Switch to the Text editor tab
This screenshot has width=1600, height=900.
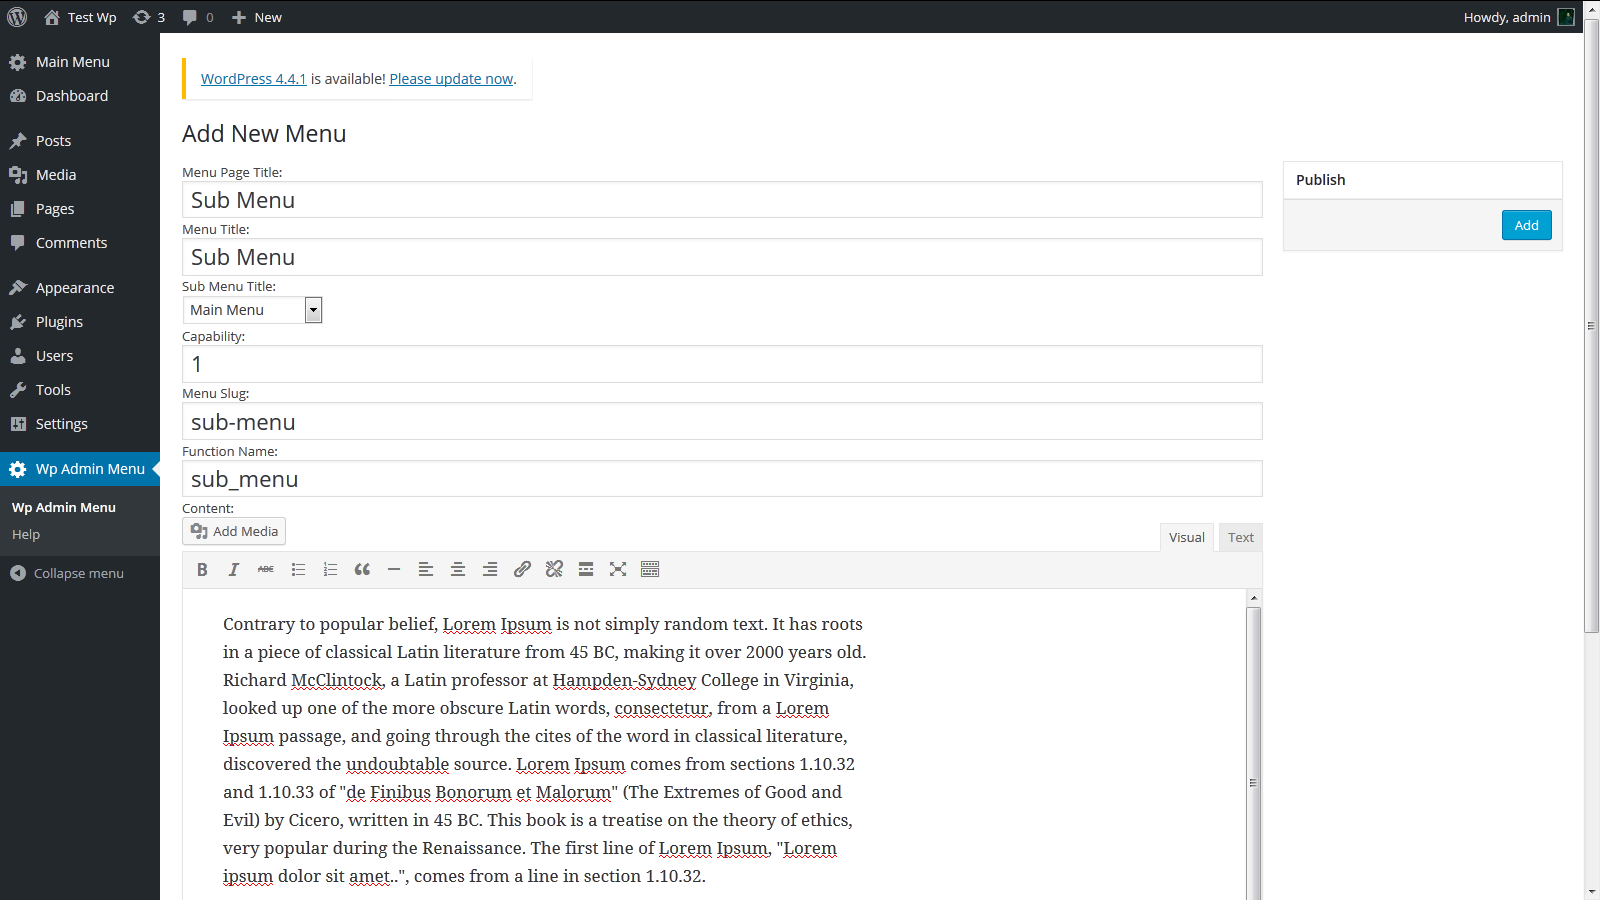click(1241, 537)
